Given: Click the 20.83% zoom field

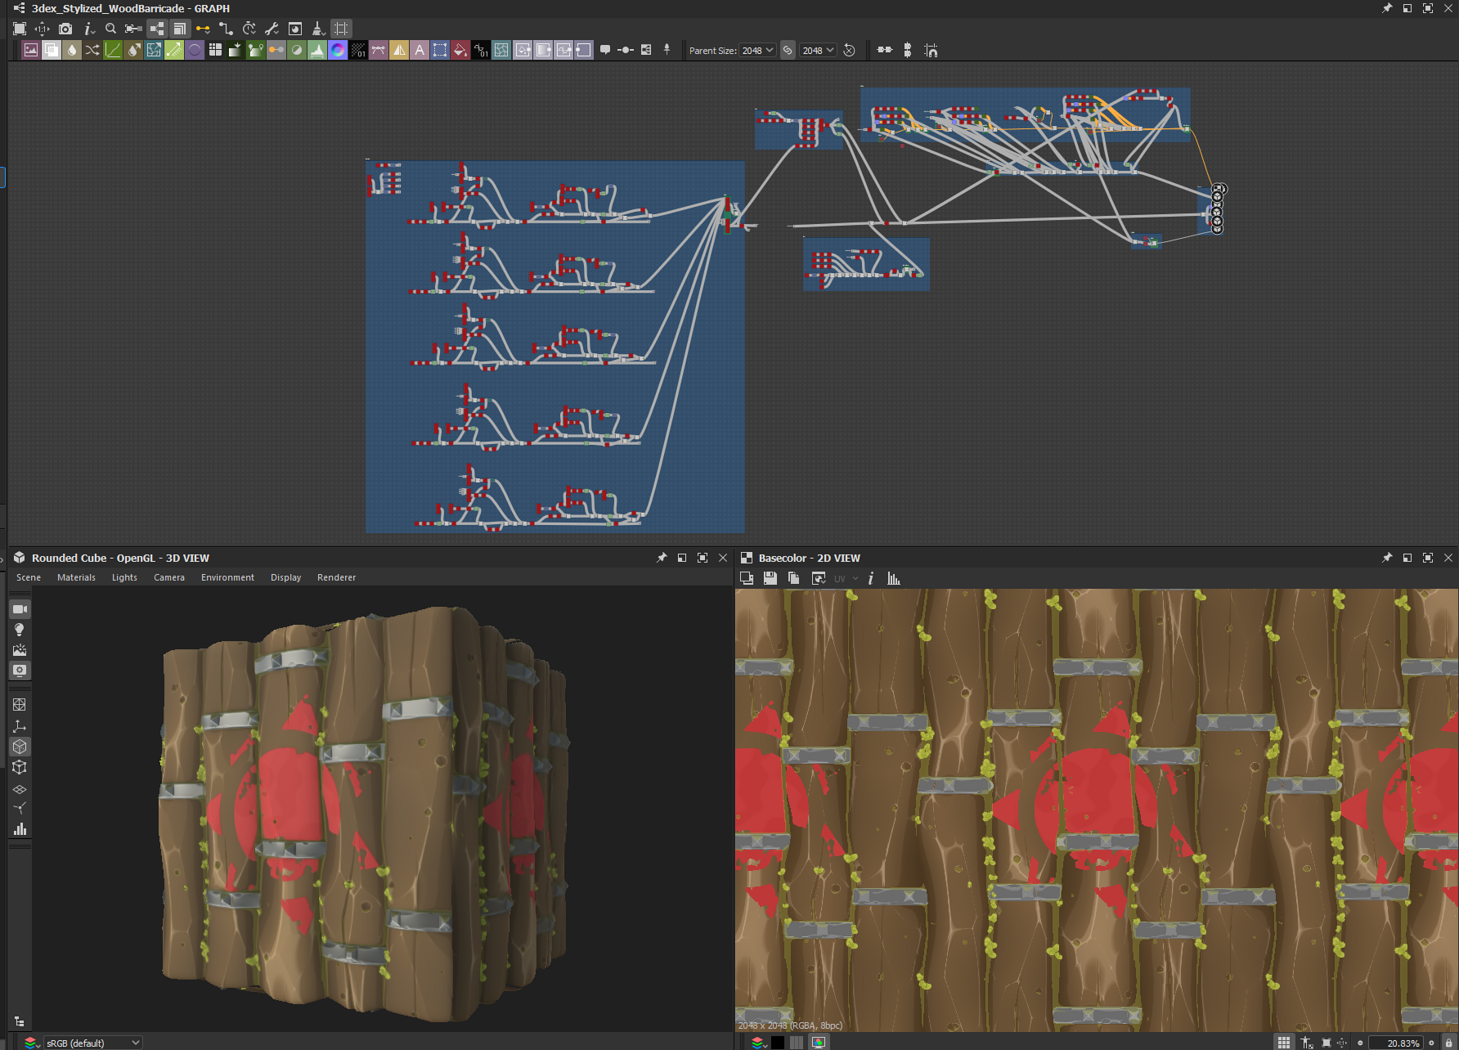Looking at the screenshot, I should tap(1402, 1043).
